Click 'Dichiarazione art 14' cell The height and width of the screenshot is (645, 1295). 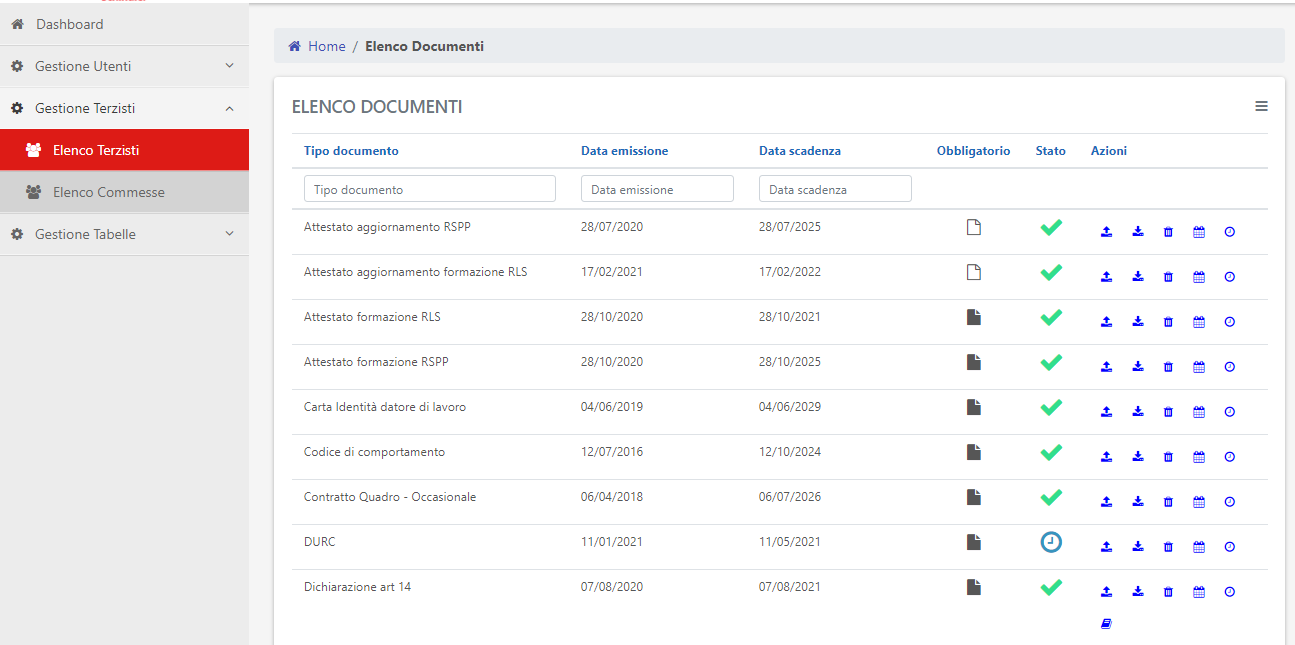(357, 587)
